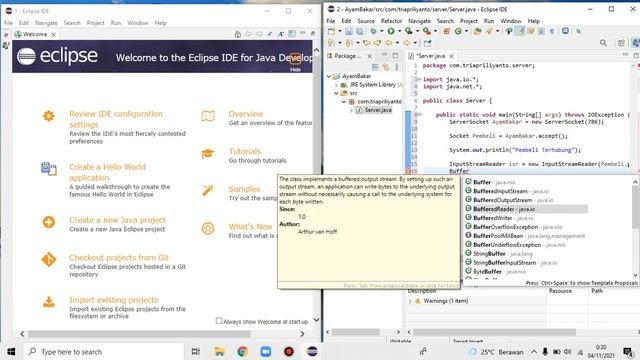Image resolution: width=640 pixels, height=360 pixels.
Task: Expand the Warnings (1 item) row
Action: (x=410, y=301)
